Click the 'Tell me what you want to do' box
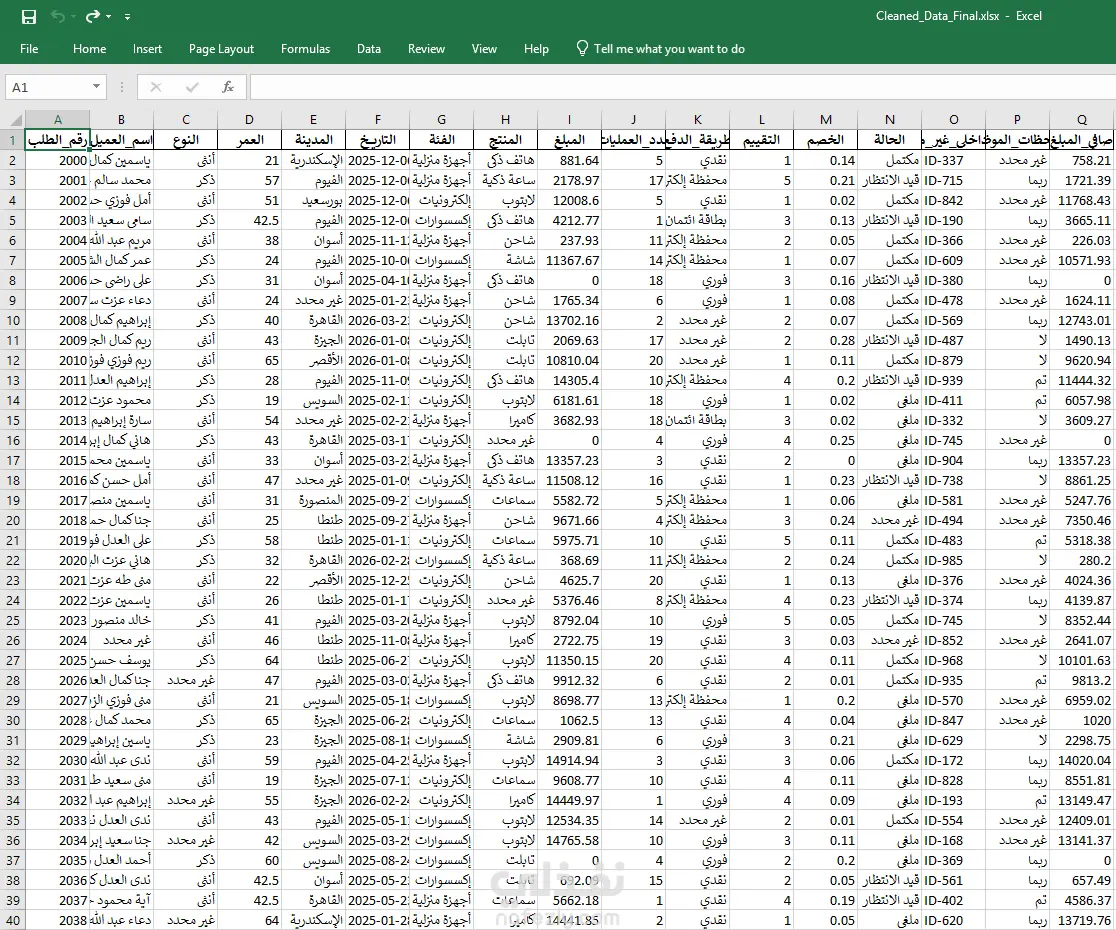 [x=669, y=49]
